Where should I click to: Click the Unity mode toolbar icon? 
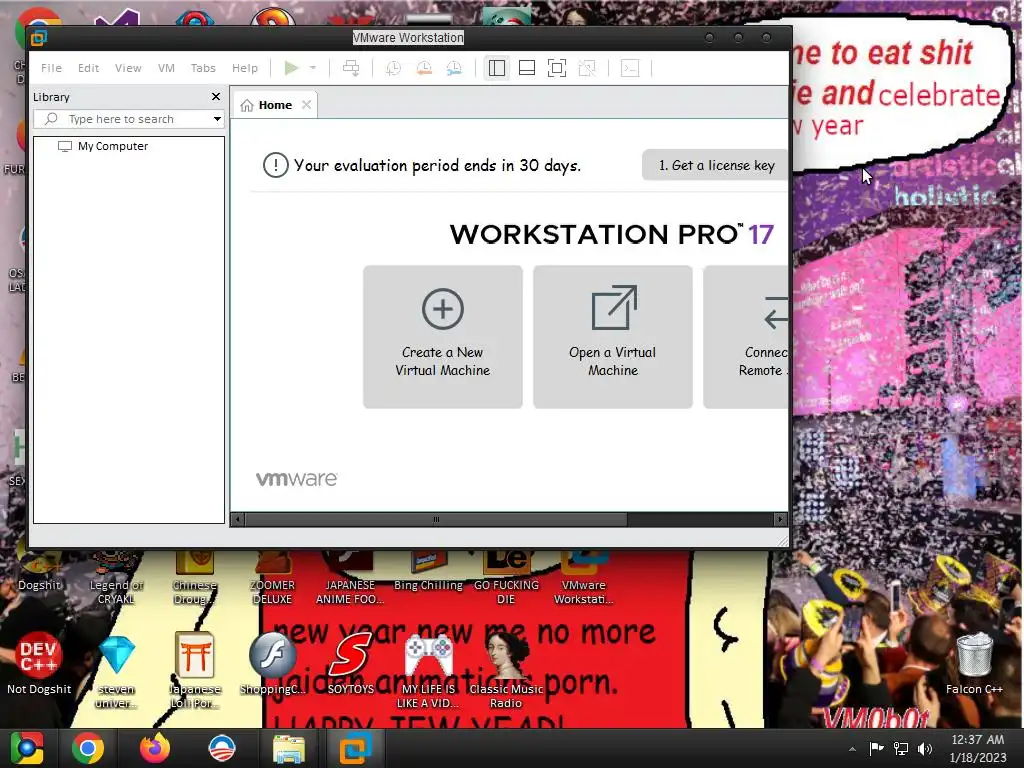click(x=587, y=68)
